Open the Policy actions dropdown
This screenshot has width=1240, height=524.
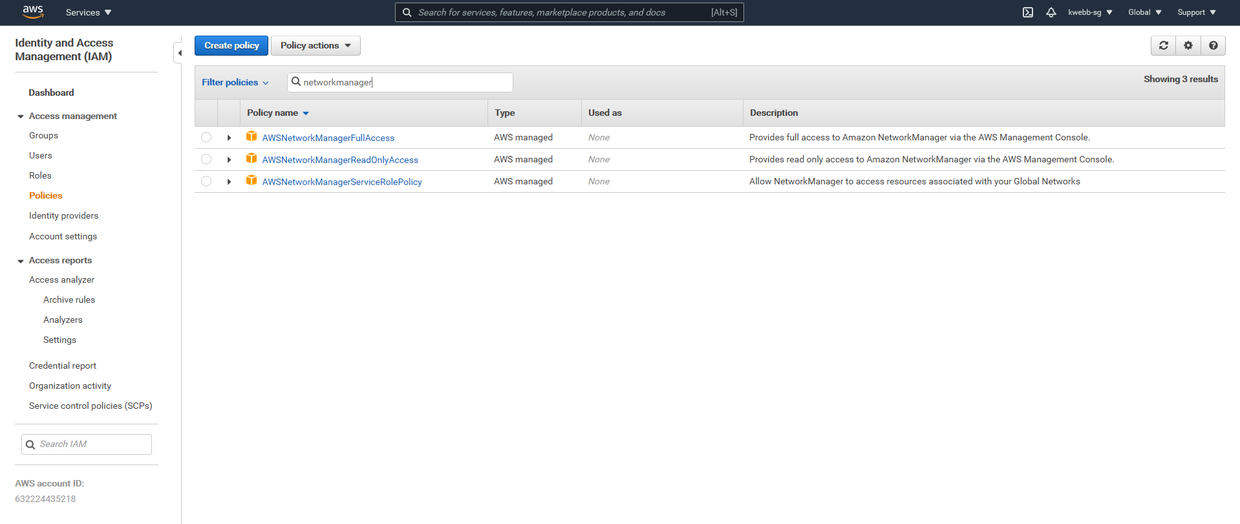(316, 45)
